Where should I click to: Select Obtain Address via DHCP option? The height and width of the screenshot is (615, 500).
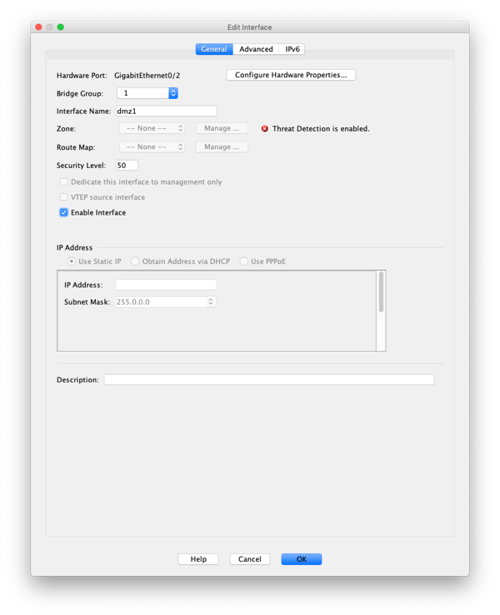tap(135, 261)
